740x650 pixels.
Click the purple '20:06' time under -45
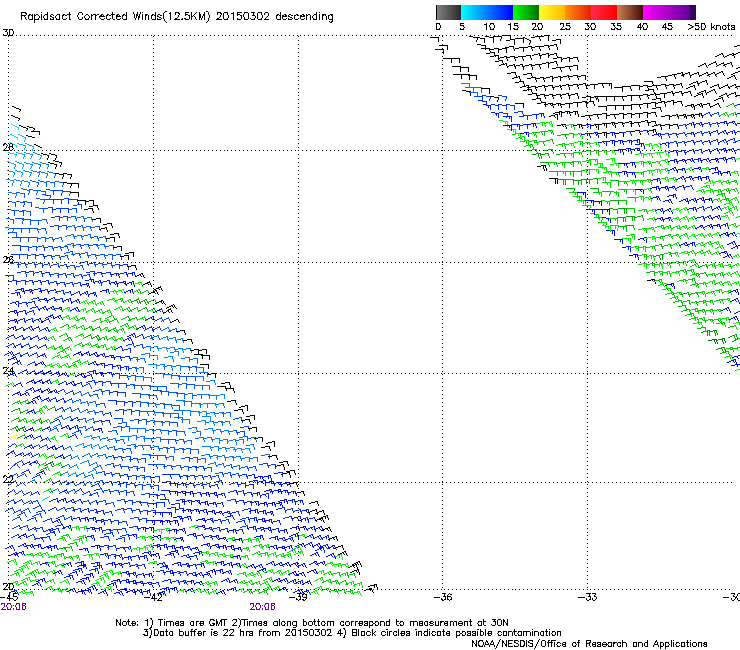pyautogui.click(x=13, y=607)
